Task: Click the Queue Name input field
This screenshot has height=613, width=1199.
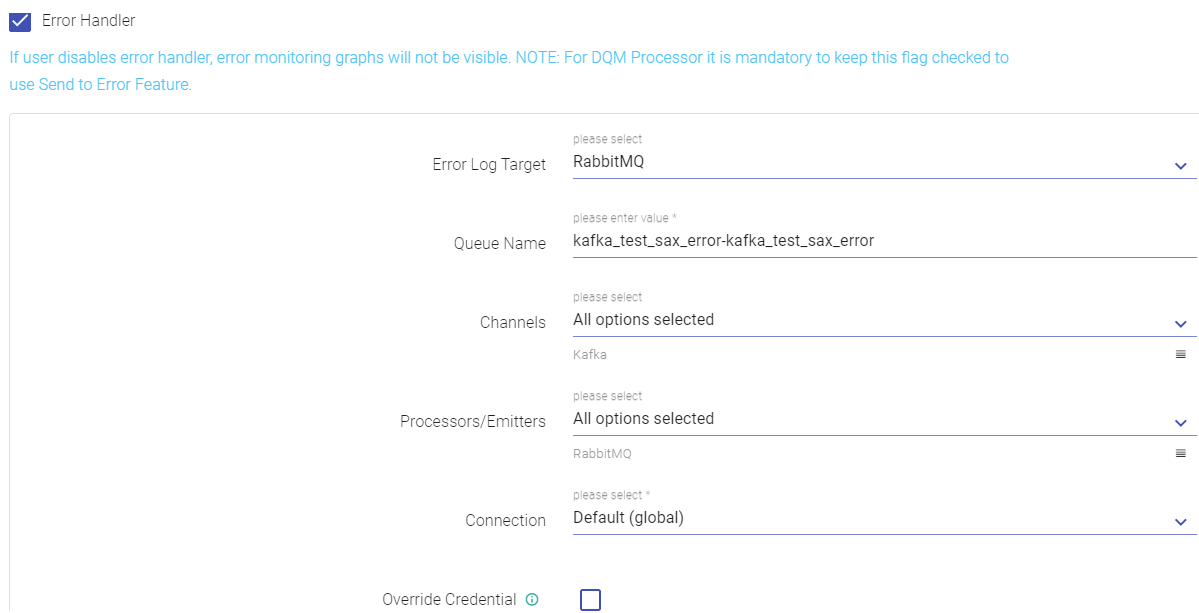Action: [885, 242]
